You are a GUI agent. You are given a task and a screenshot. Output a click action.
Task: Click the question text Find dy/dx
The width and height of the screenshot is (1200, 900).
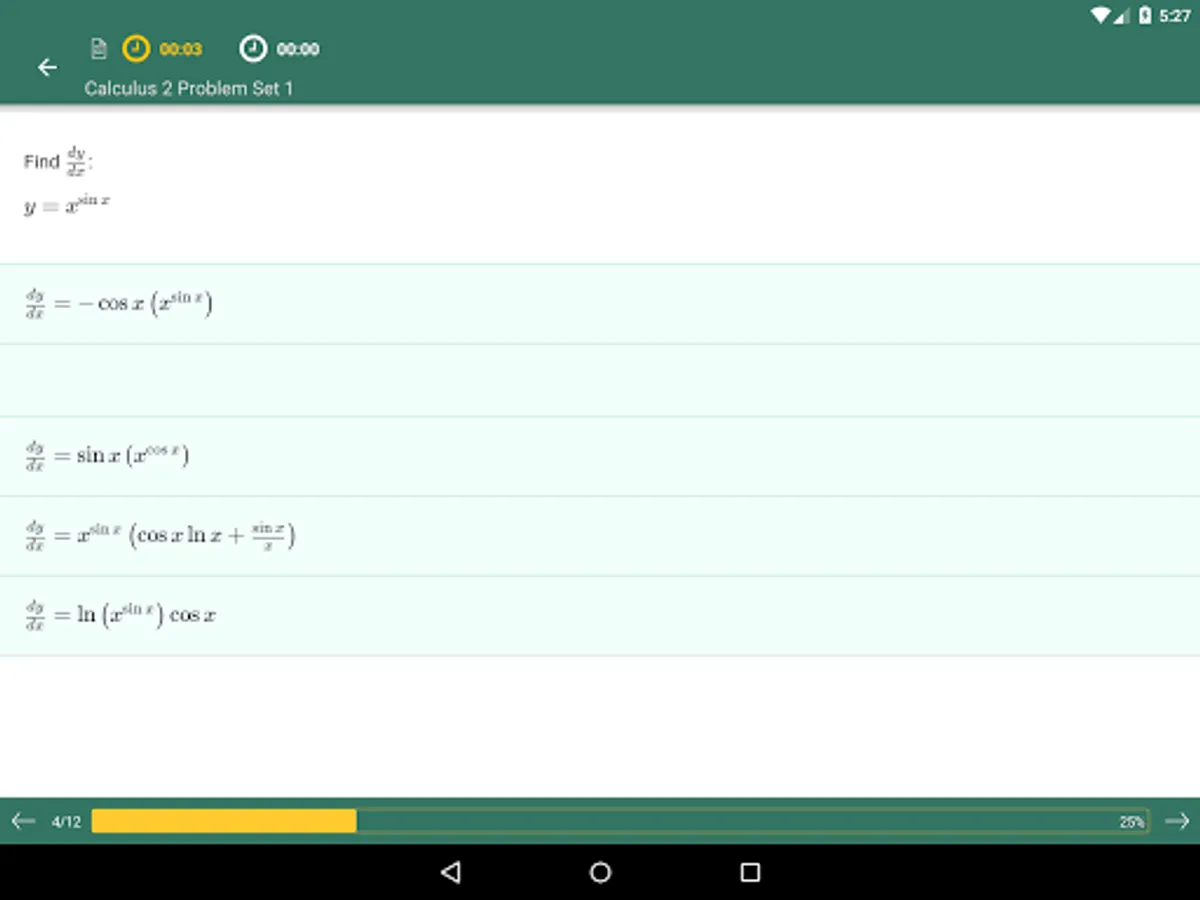coord(58,160)
